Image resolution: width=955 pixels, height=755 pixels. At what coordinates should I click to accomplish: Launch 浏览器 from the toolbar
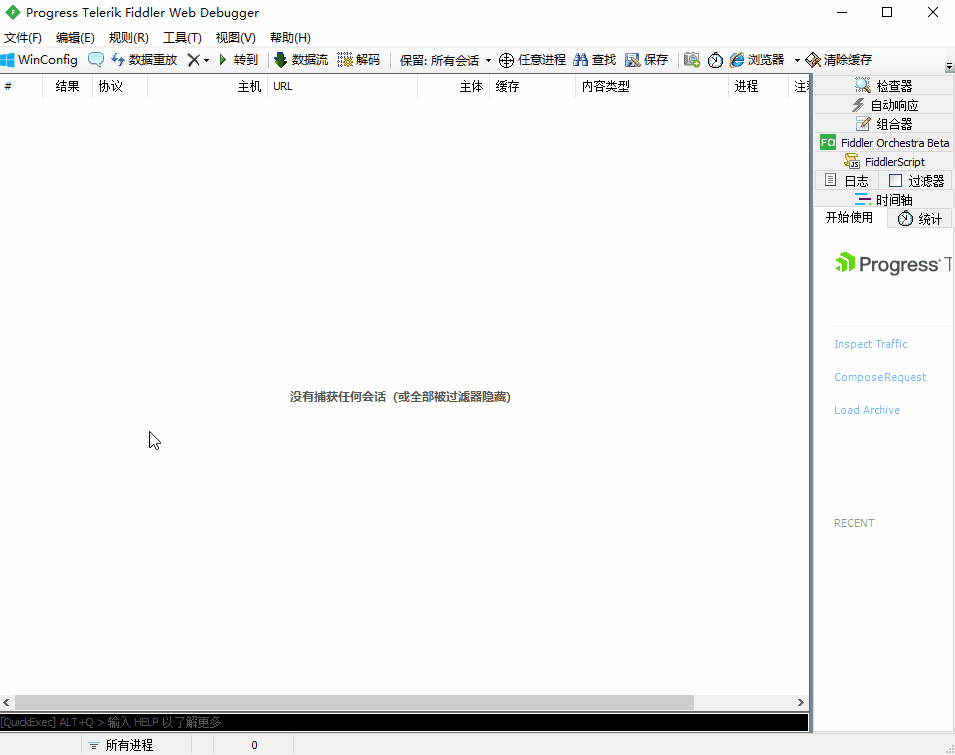(x=757, y=60)
